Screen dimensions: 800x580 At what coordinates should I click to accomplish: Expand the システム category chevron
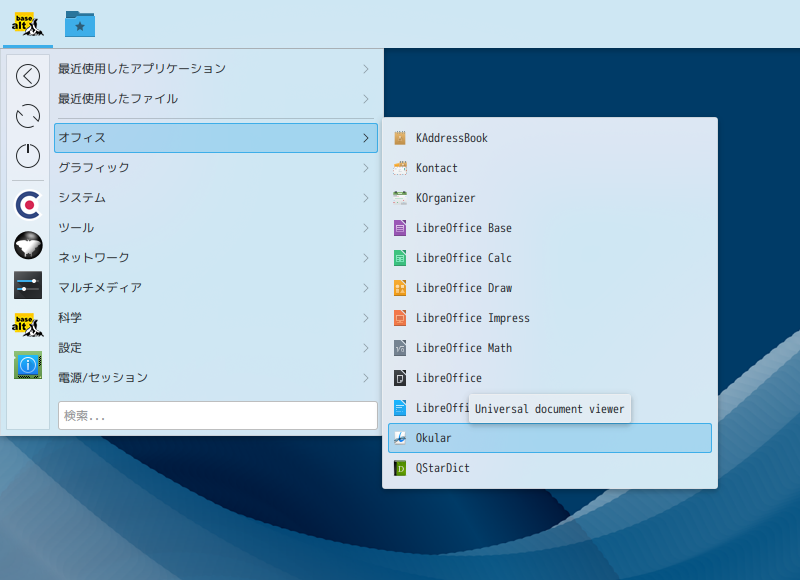pyautogui.click(x=366, y=198)
